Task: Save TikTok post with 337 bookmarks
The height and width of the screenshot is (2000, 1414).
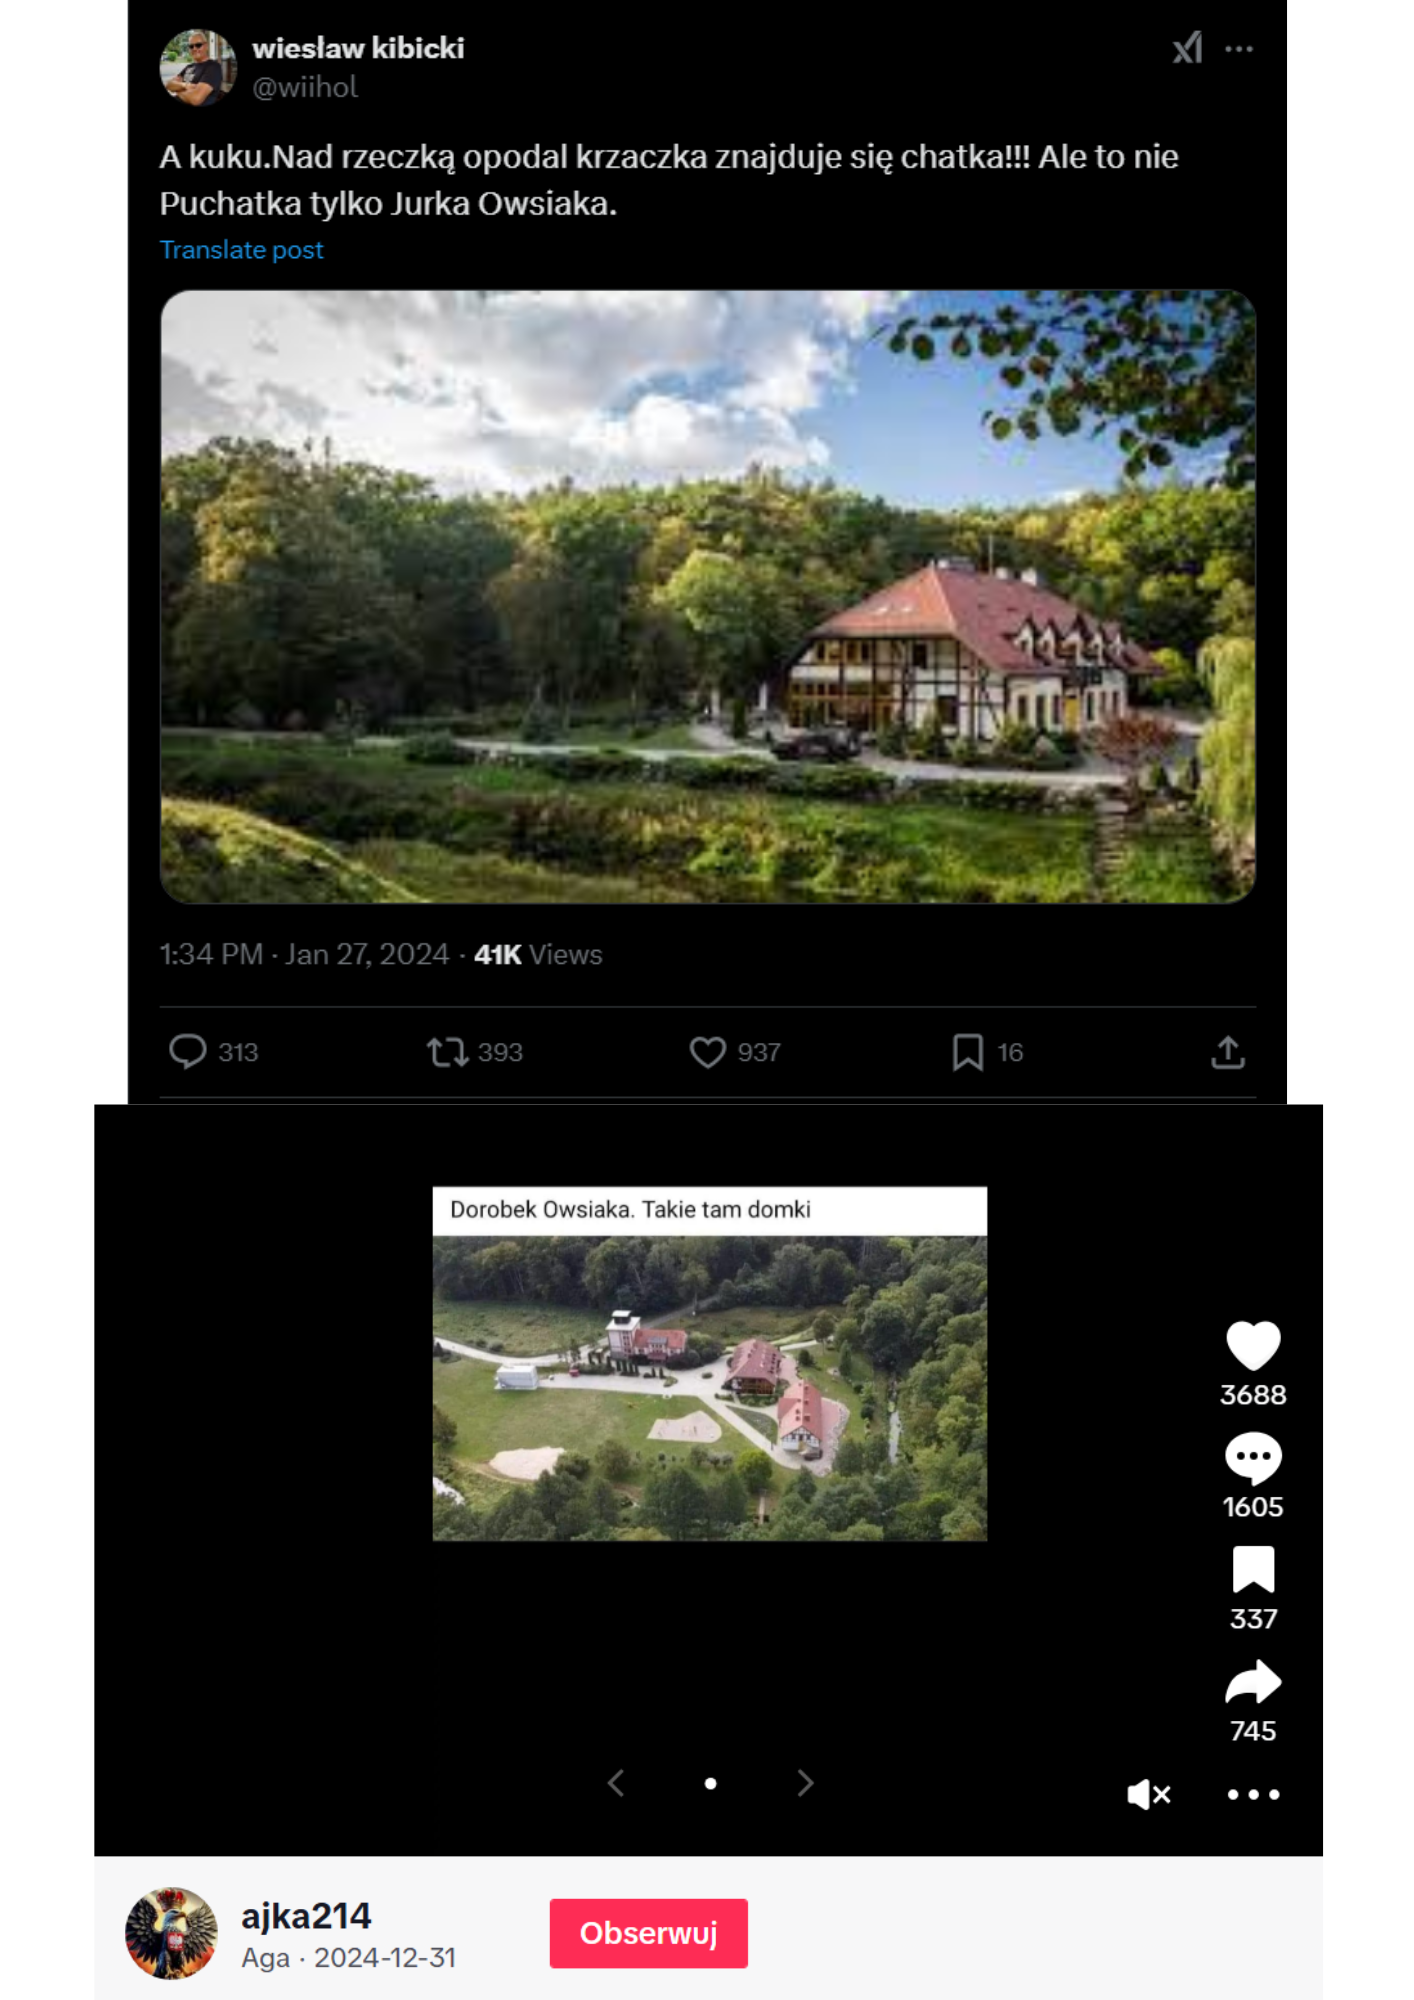Action: [1253, 1569]
